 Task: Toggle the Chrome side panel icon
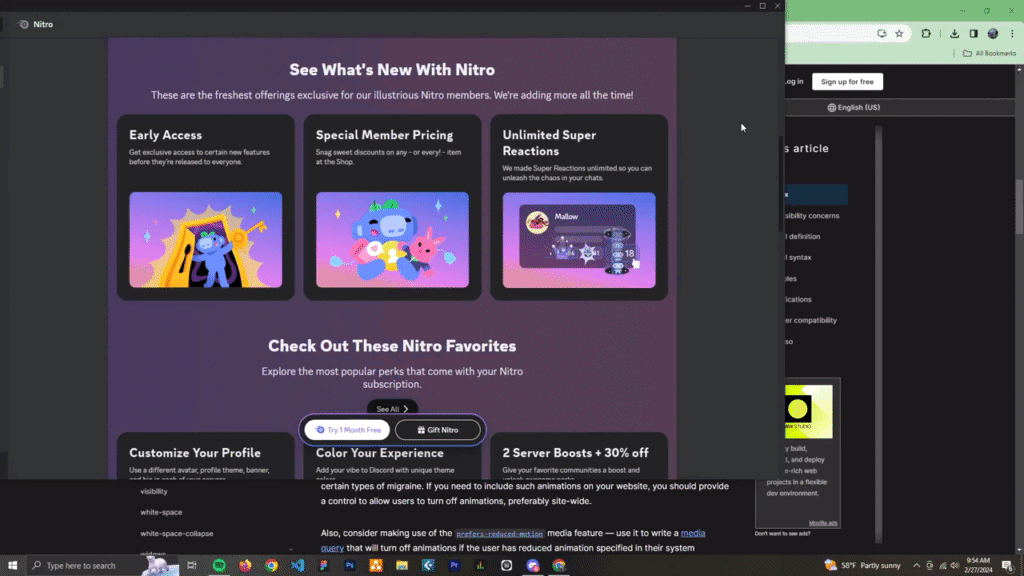974,33
